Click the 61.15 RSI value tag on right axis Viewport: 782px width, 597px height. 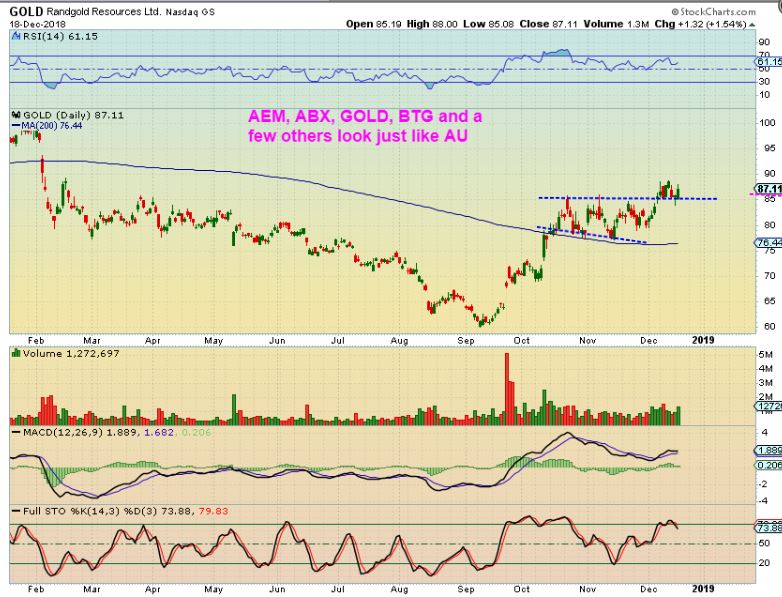pos(769,62)
